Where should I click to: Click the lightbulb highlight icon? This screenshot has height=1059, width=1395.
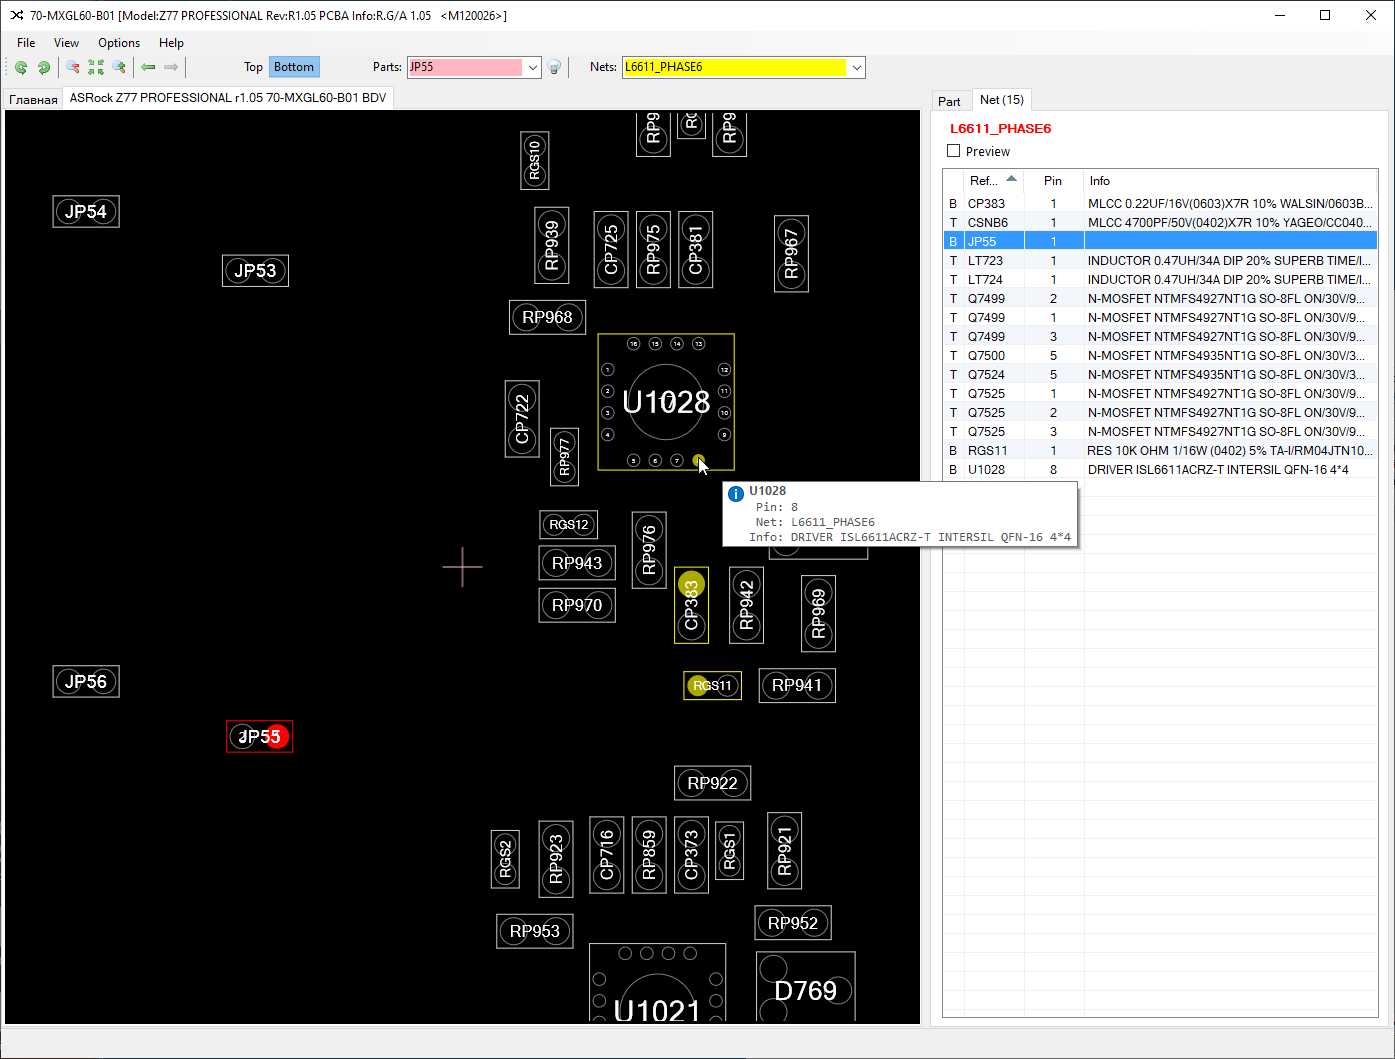pos(554,67)
